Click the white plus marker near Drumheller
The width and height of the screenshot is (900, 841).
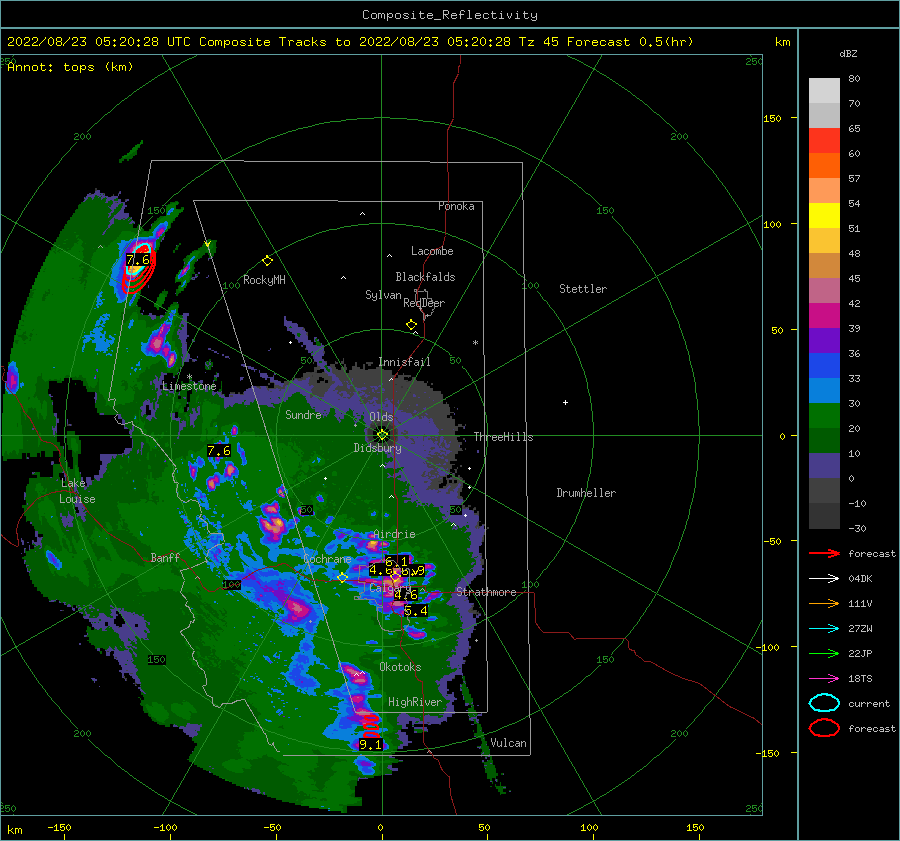[x=565, y=402]
